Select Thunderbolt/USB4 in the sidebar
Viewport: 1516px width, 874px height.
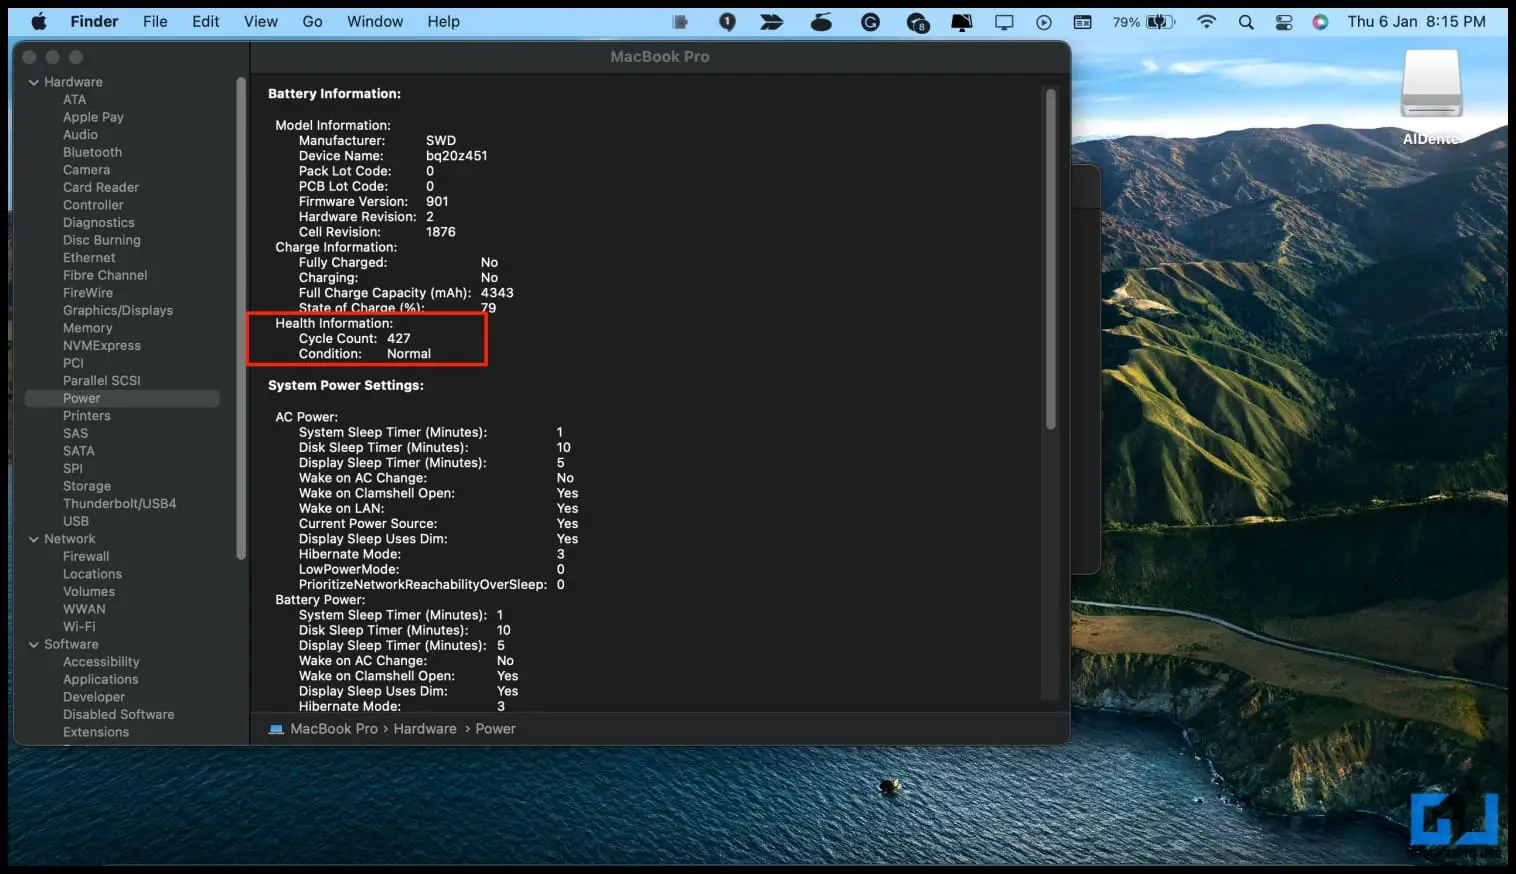pos(119,504)
